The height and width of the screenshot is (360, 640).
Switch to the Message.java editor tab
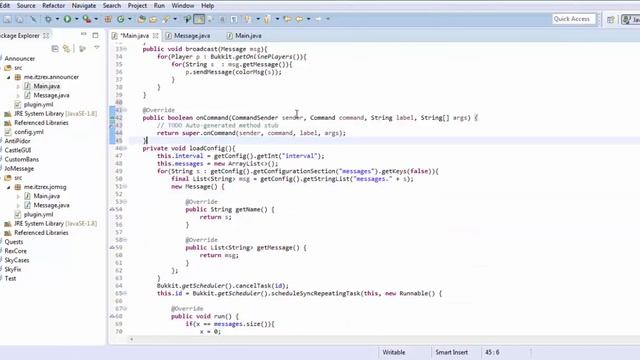pyautogui.click(x=188, y=36)
